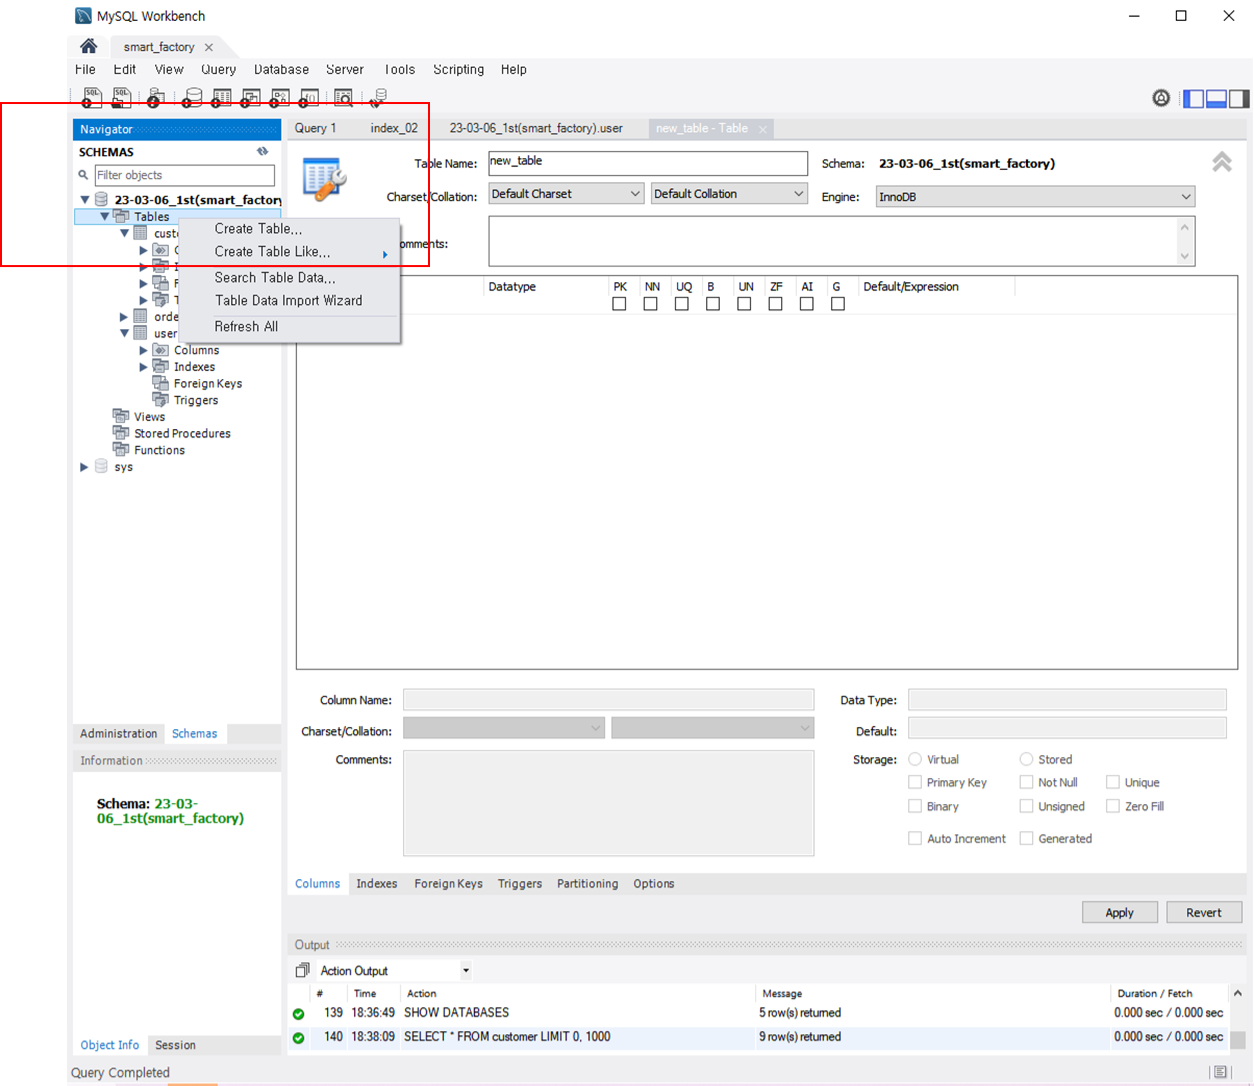Click the status bar icon at bottom right
The width and height of the screenshot is (1254, 1086).
pyautogui.click(x=1220, y=1072)
